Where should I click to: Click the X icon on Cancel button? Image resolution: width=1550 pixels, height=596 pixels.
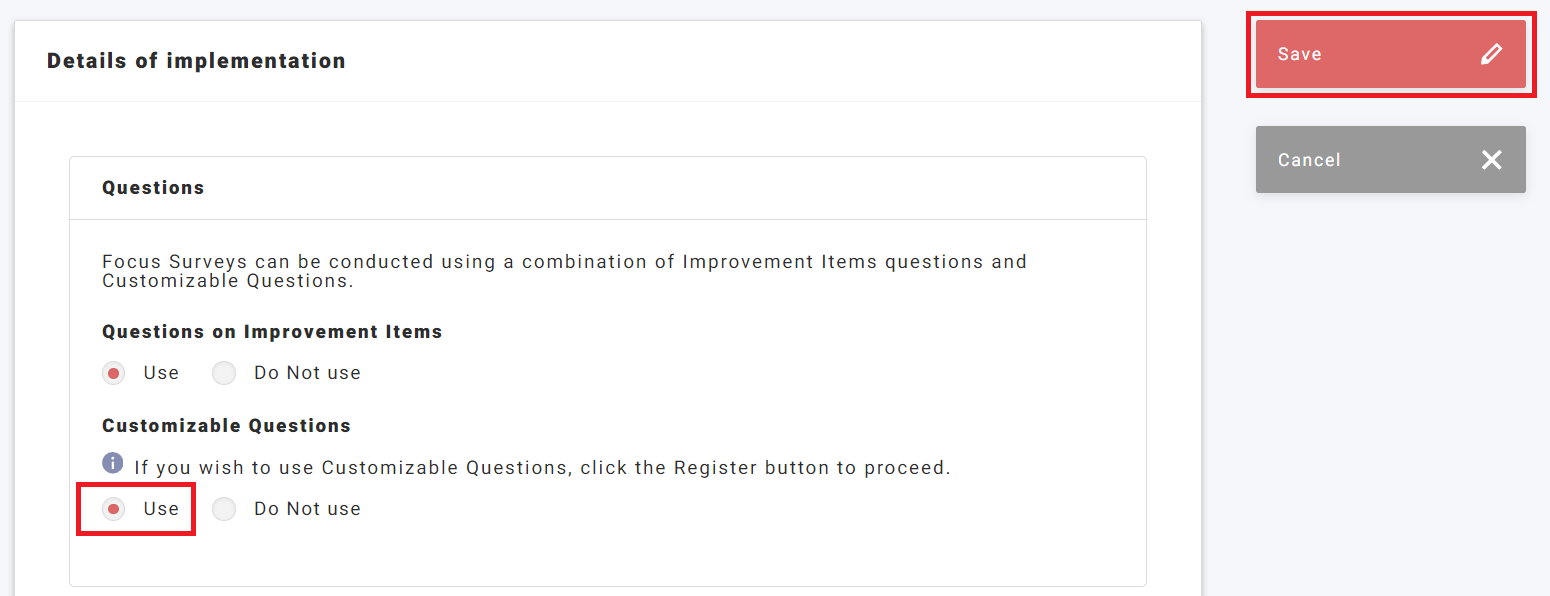coord(1491,159)
